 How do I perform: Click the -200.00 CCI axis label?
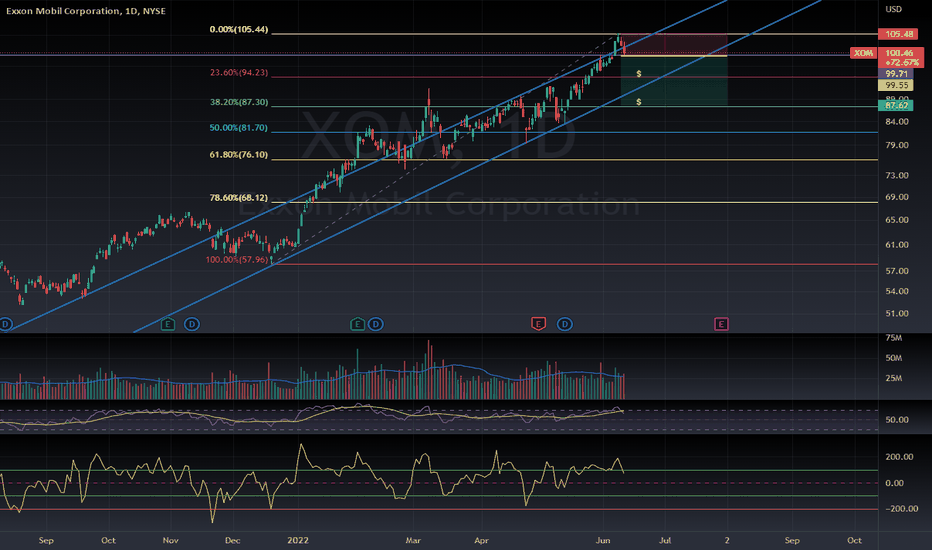pyautogui.click(x=901, y=508)
